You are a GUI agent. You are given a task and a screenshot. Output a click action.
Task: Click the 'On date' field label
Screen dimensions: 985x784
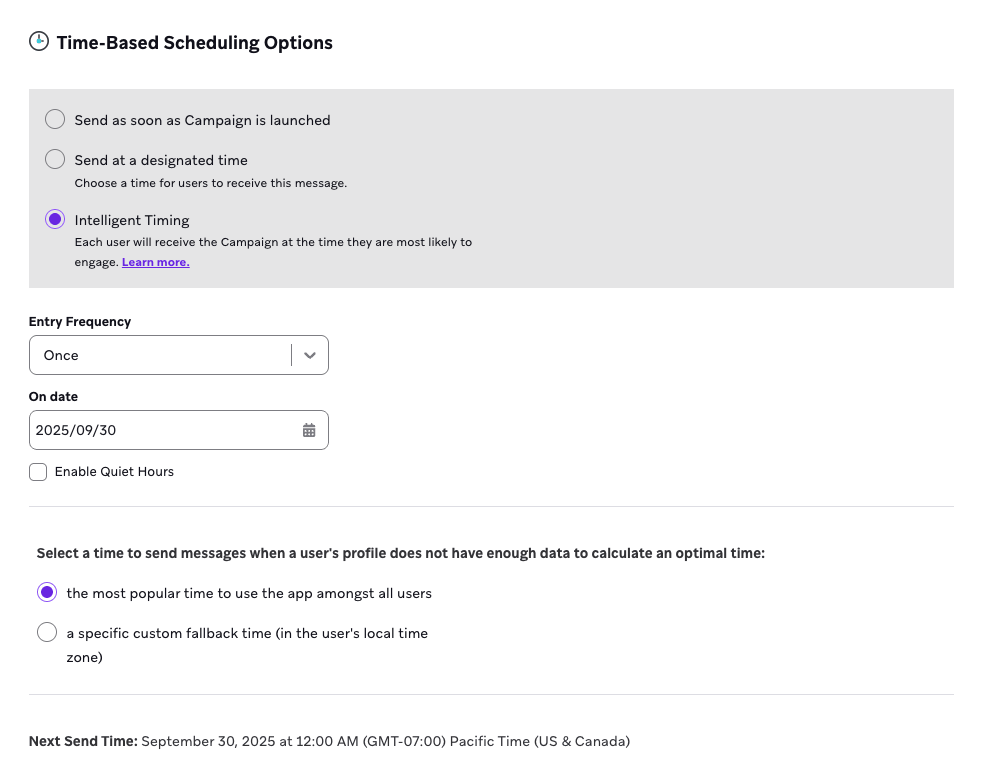(x=53, y=397)
